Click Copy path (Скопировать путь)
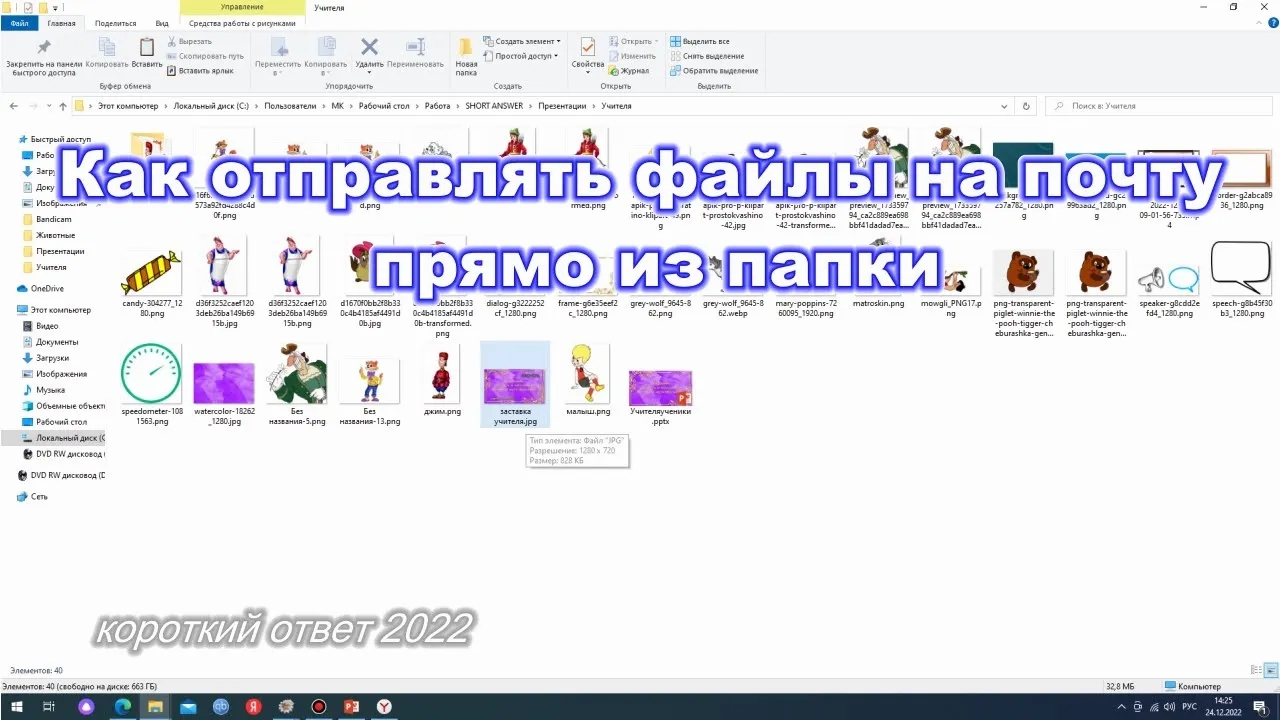 coord(205,56)
